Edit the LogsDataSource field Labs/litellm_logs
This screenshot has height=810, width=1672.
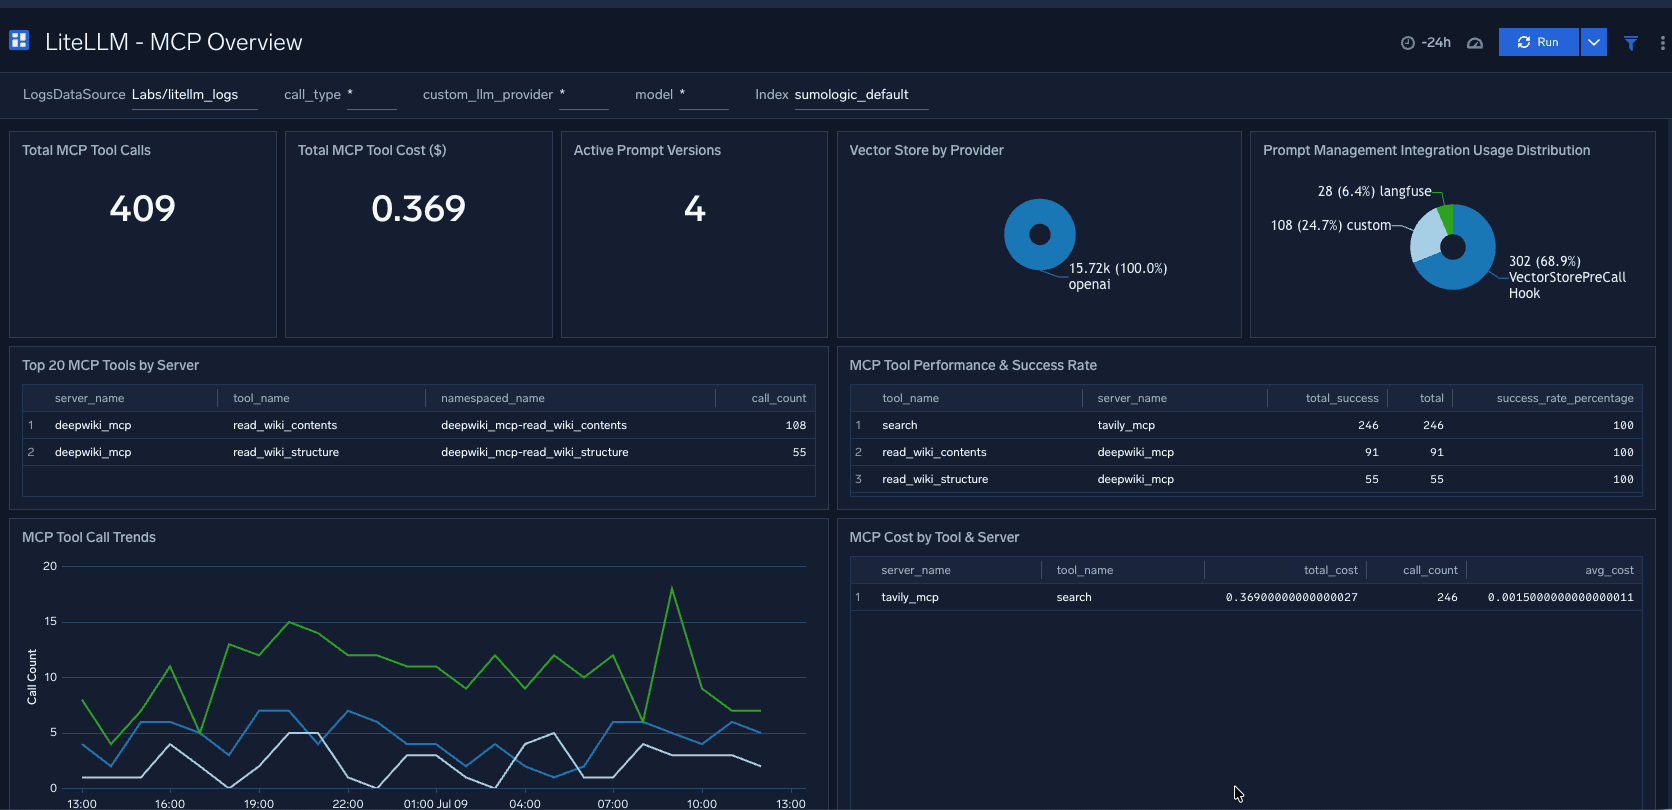[x=194, y=95]
